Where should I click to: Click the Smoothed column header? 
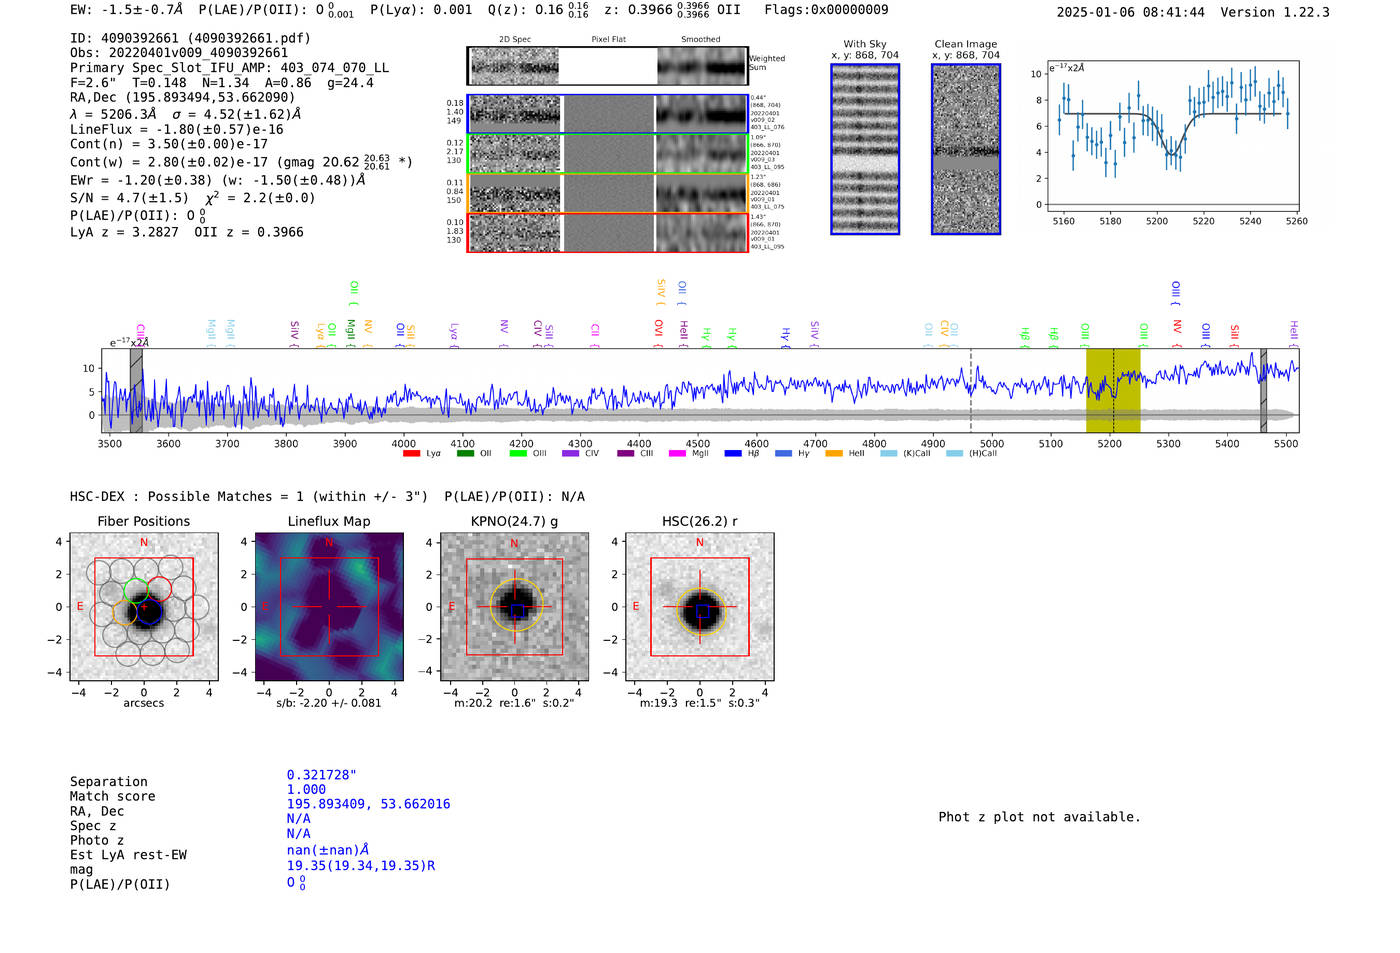[700, 40]
